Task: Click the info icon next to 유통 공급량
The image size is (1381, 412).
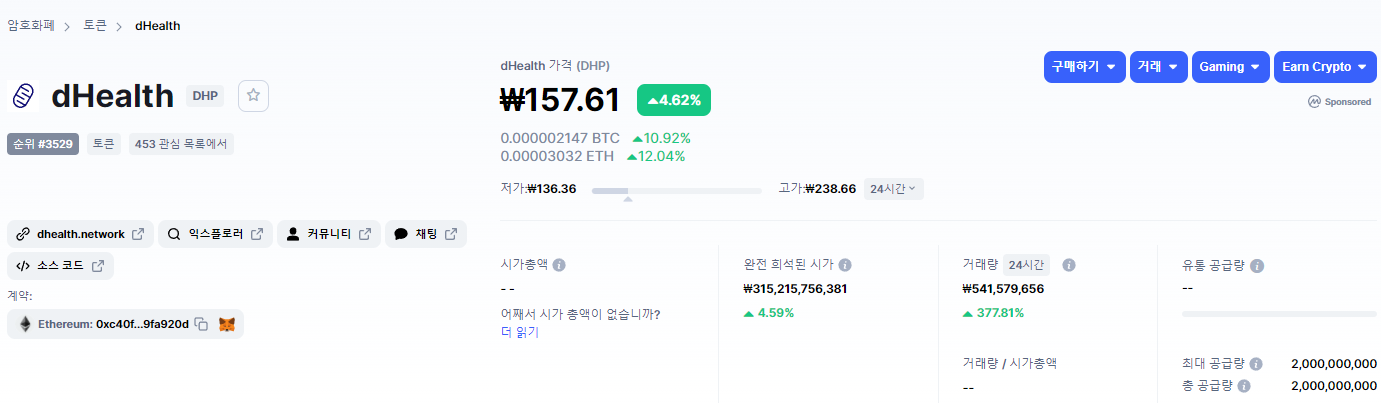Action: pos(1257,266)
